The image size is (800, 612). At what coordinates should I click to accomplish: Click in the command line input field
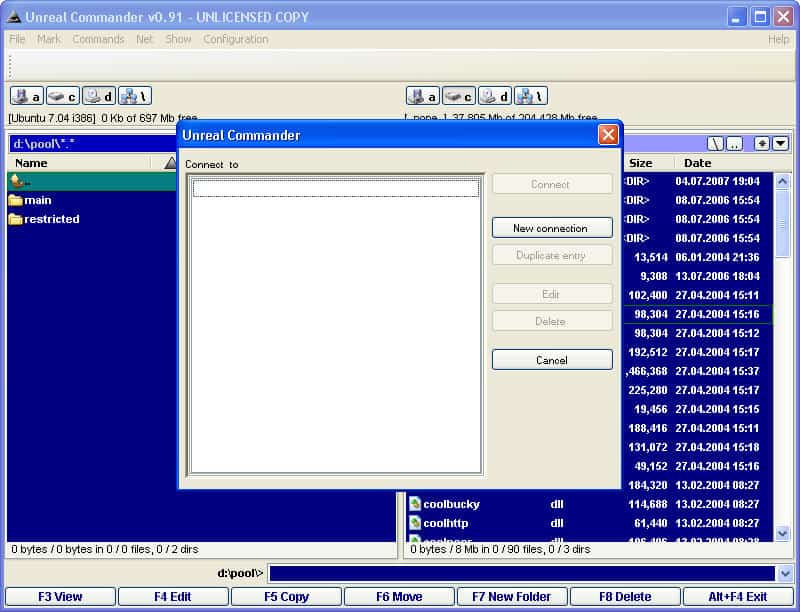pos(520,573)
